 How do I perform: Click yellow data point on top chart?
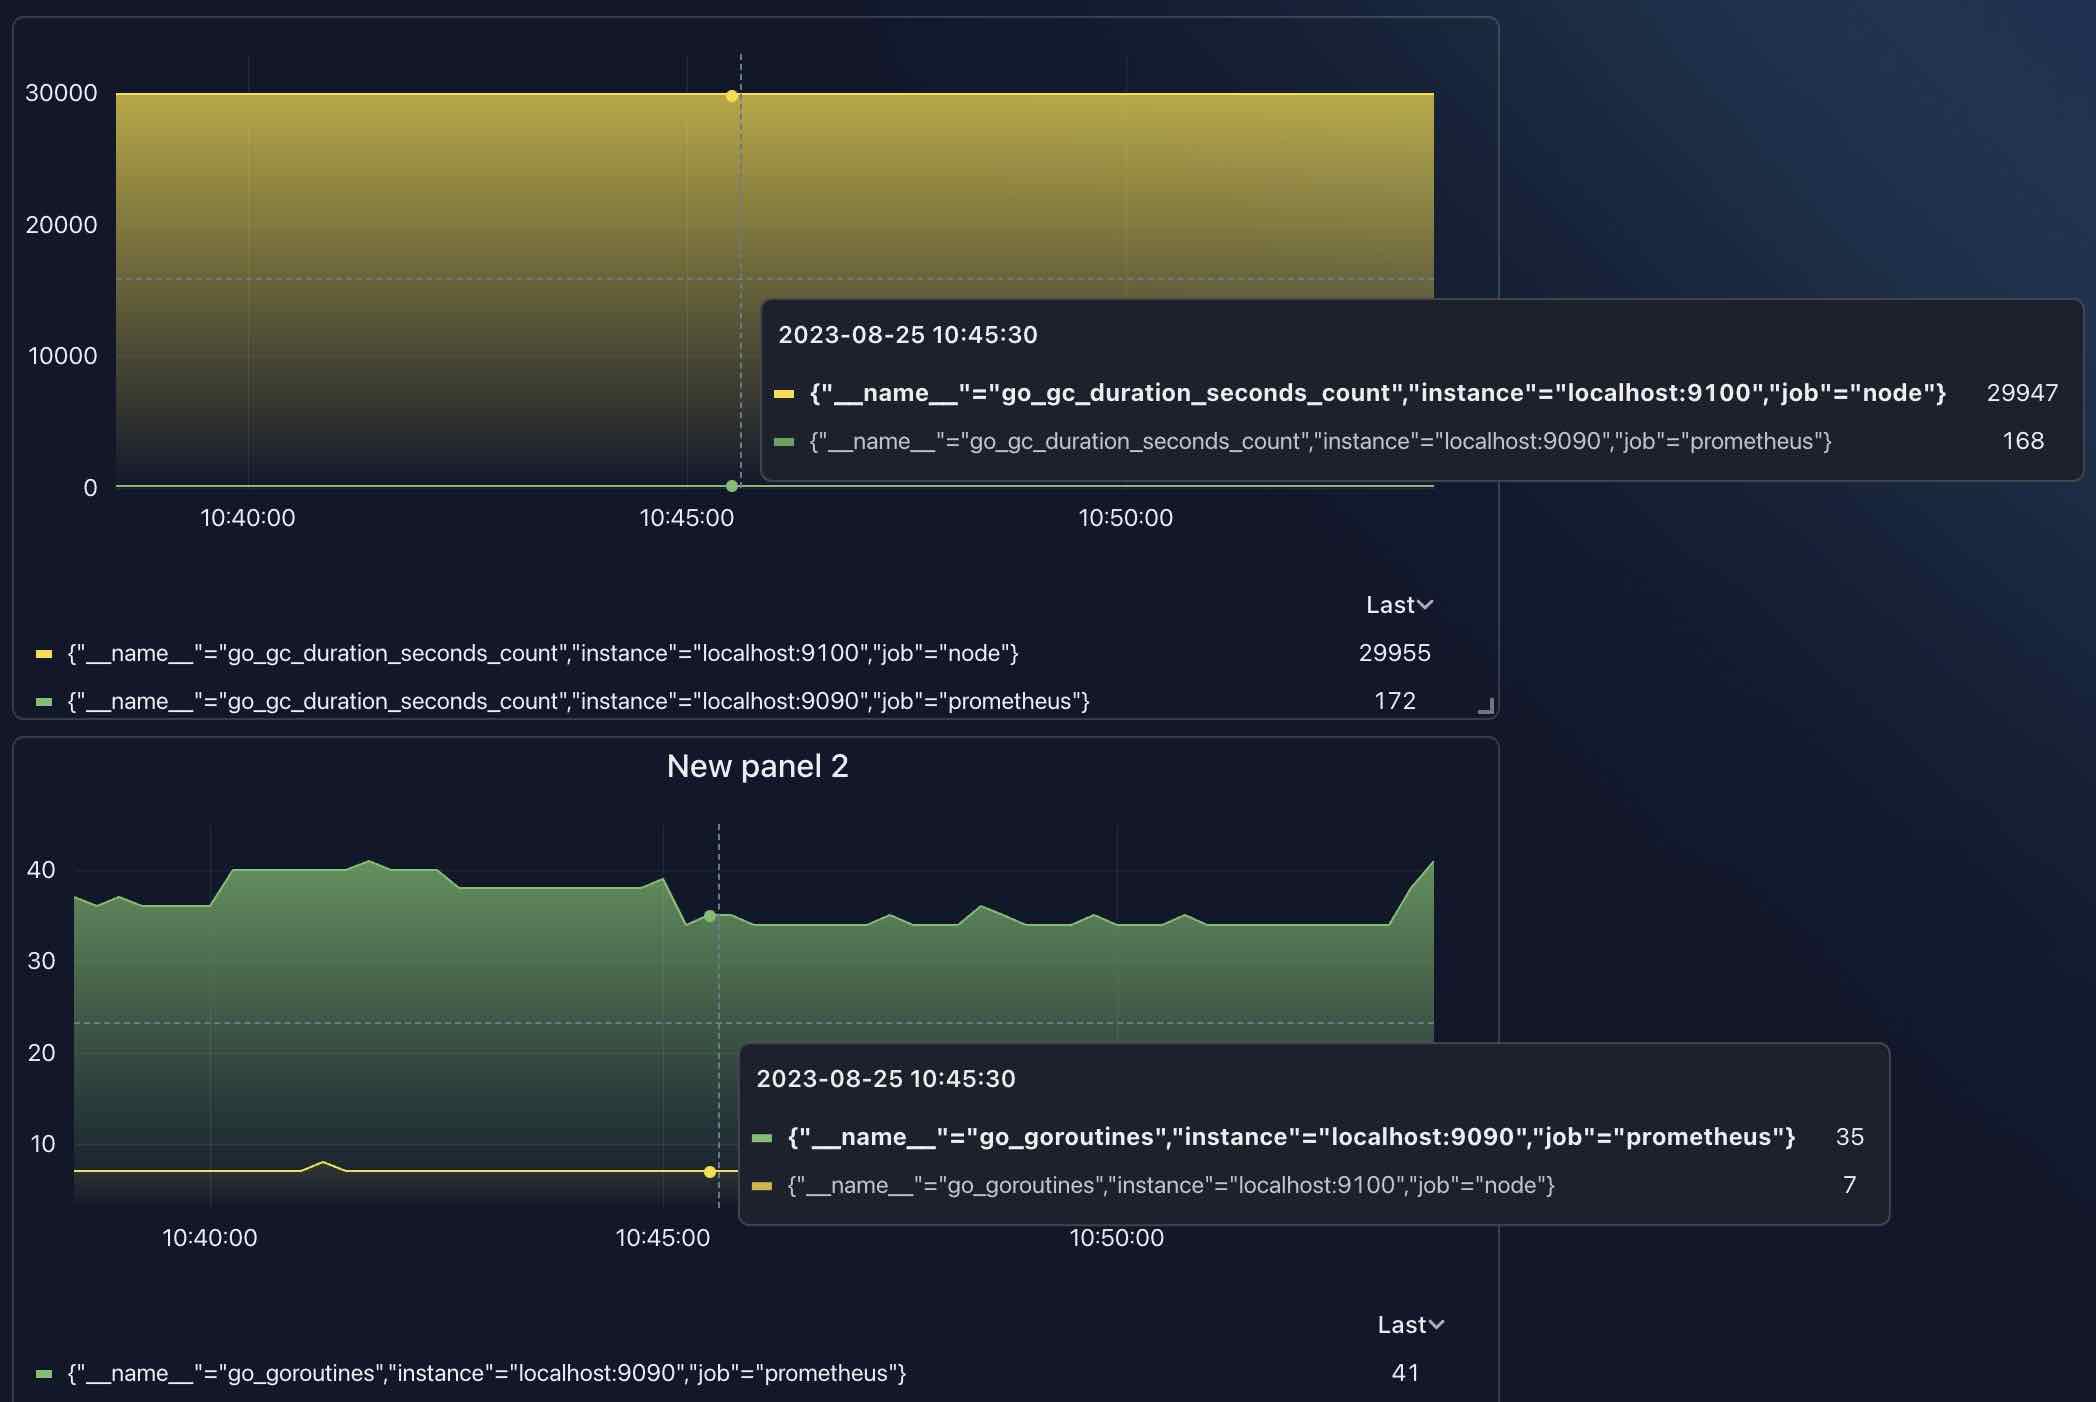click(732, 96)
